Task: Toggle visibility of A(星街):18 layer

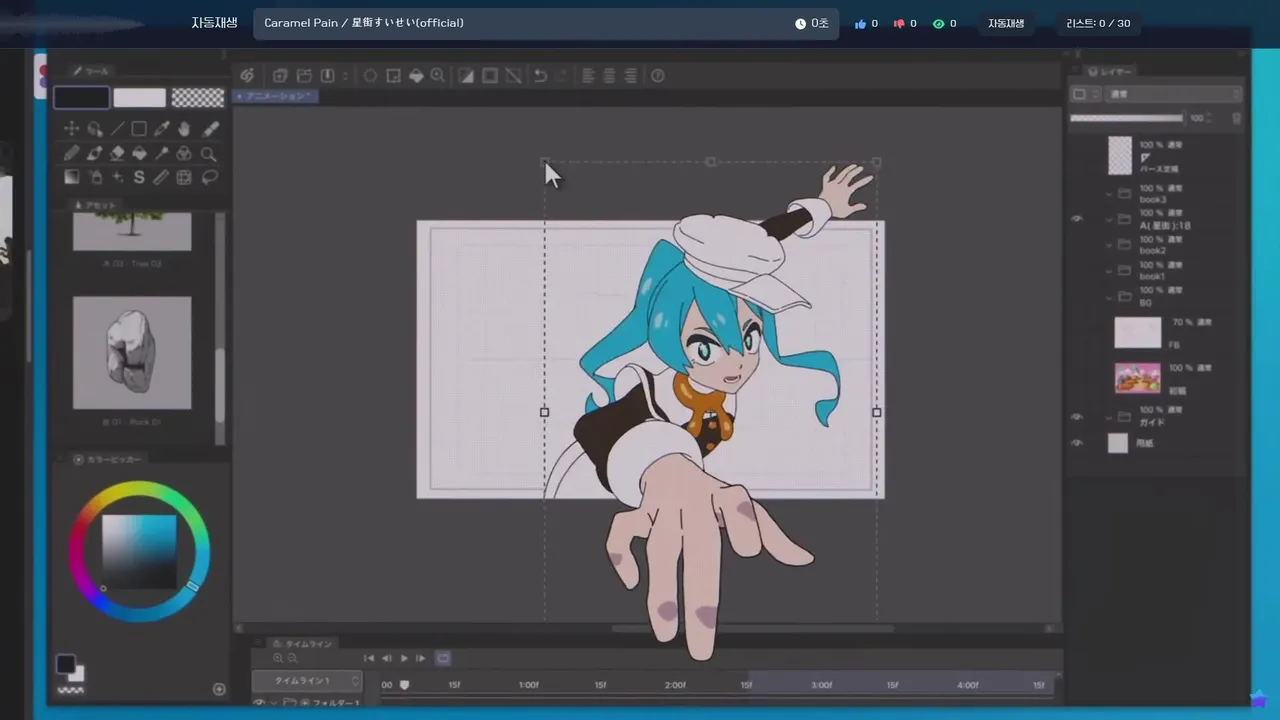Action: (x=1077, y=219)
